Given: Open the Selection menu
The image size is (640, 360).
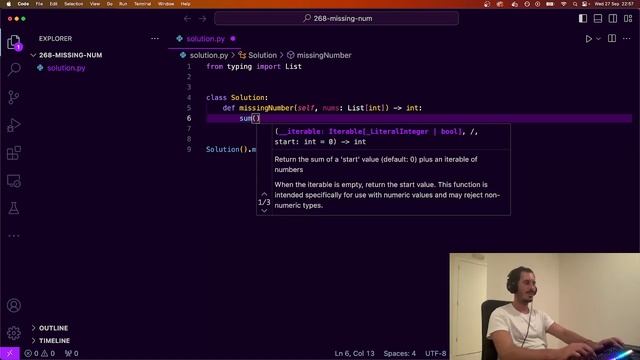Looking at the screenshot, I should [x=73, y=4].
